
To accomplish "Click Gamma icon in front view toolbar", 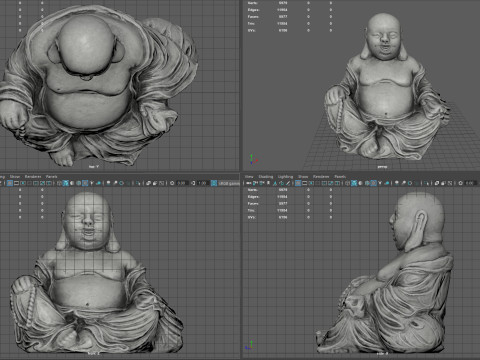I will [x=193, y=183].
